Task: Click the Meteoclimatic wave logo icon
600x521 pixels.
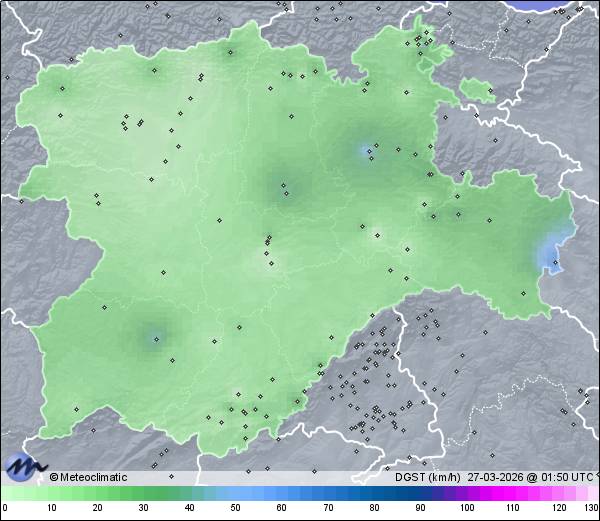Action: coord(24,466)
